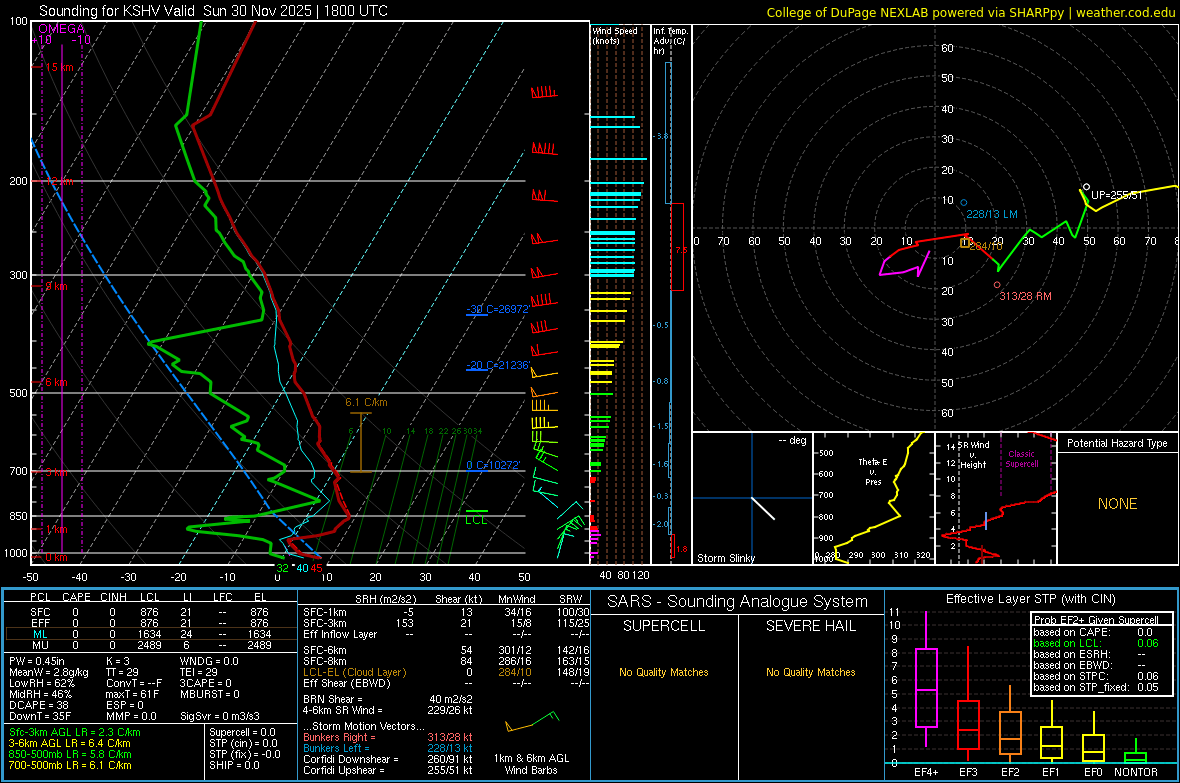Click the green surface dewpoint '32' label

[282, 568]
